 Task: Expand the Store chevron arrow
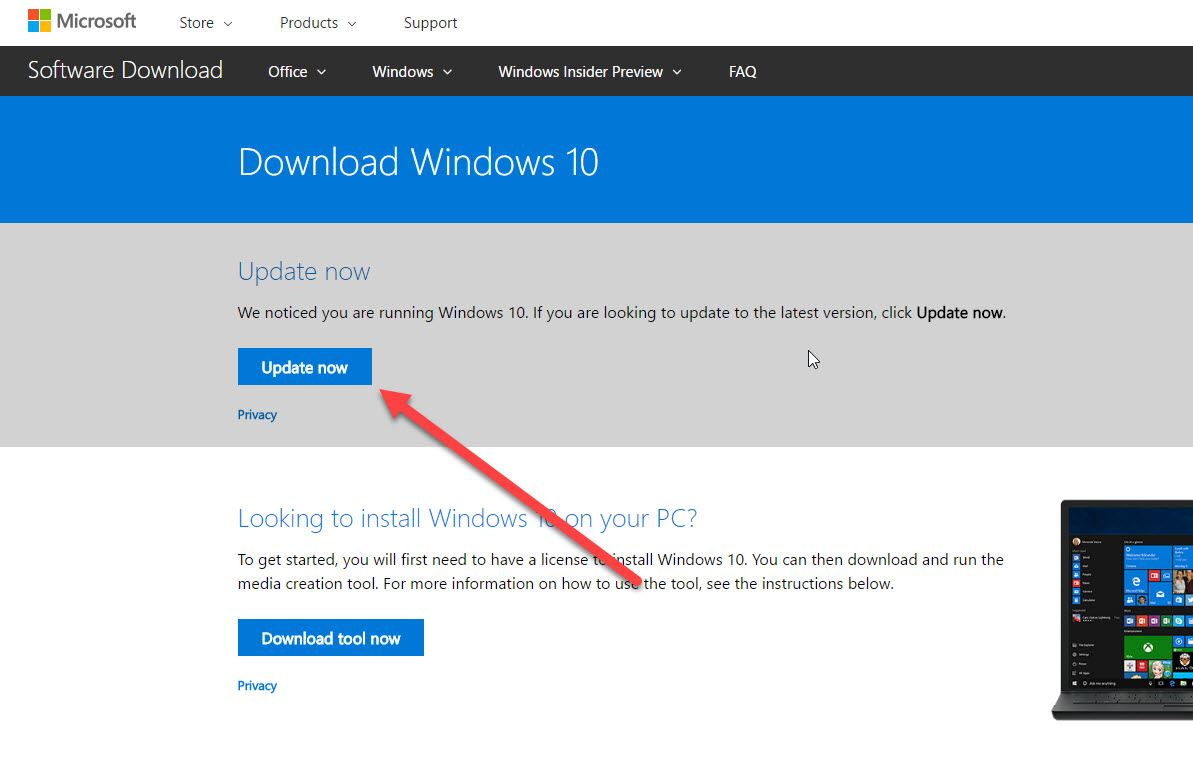[x=227, y=24]
